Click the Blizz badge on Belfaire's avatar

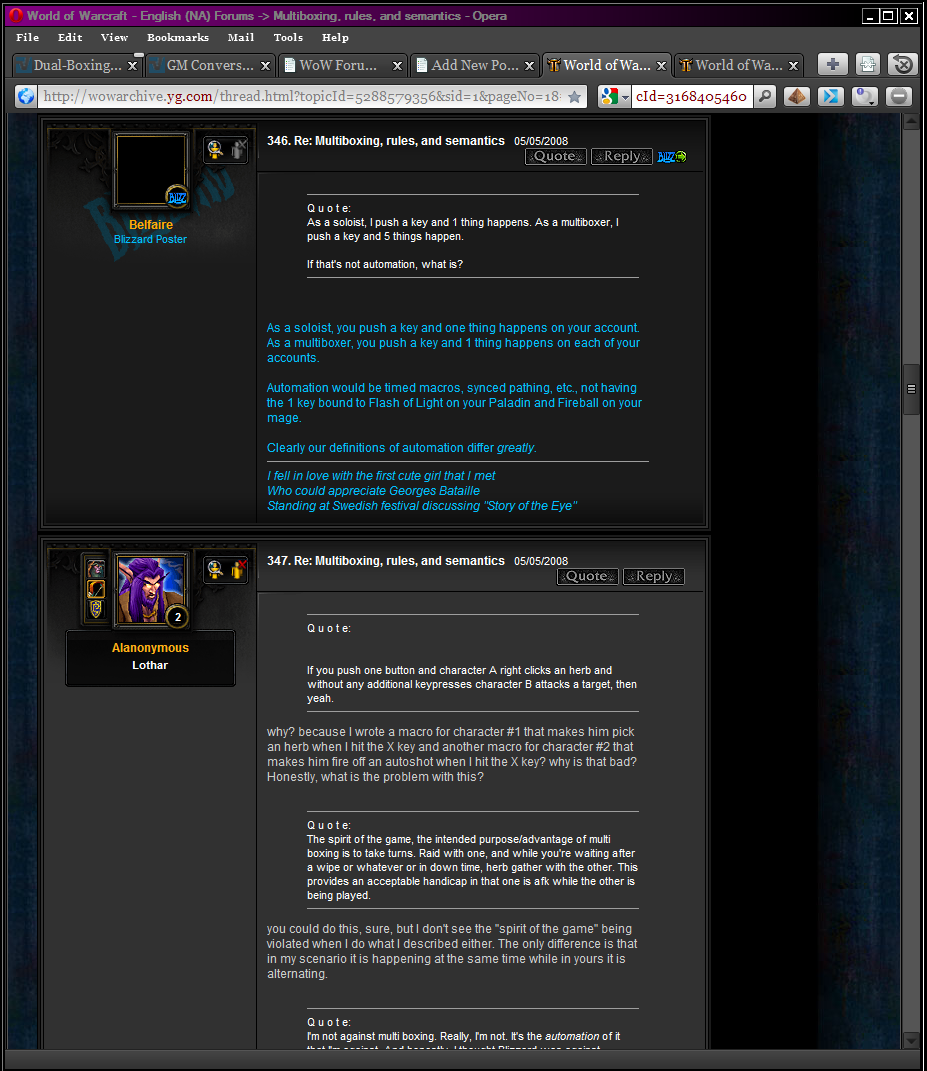coord(177,197)
